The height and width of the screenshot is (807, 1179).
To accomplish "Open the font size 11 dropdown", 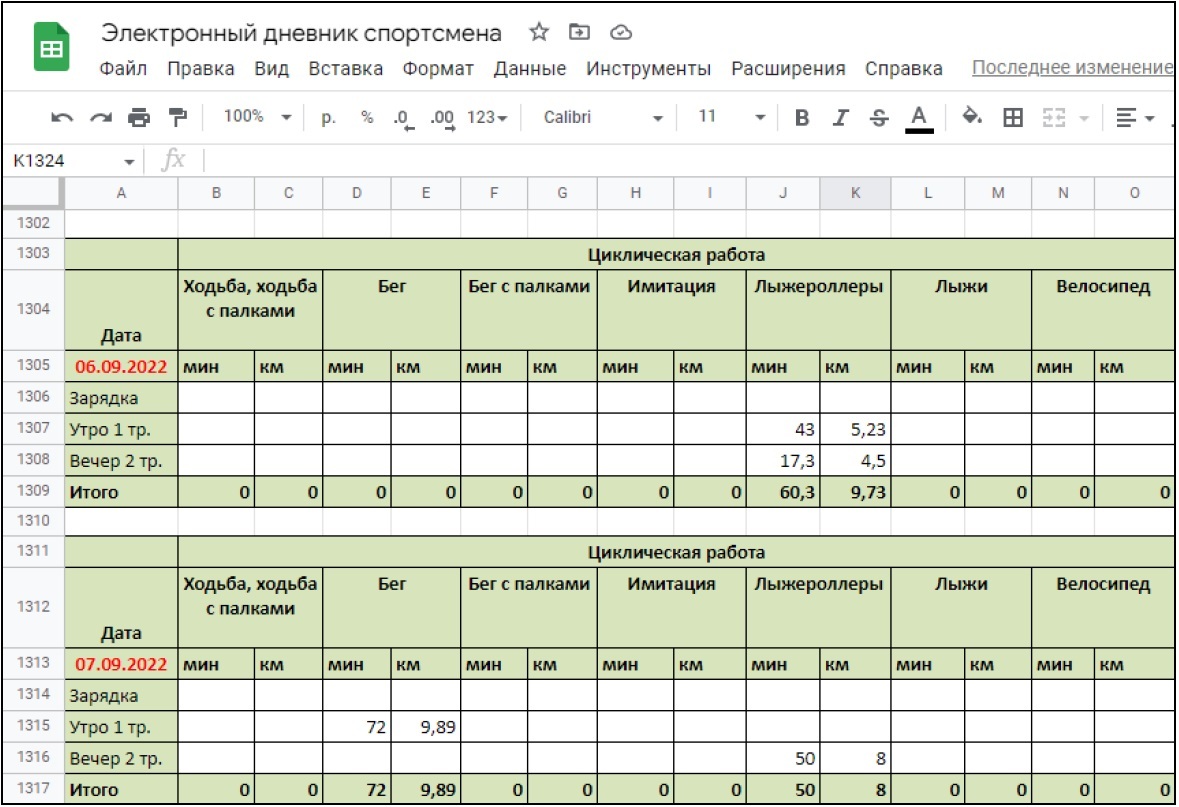I will coord(722,118).
